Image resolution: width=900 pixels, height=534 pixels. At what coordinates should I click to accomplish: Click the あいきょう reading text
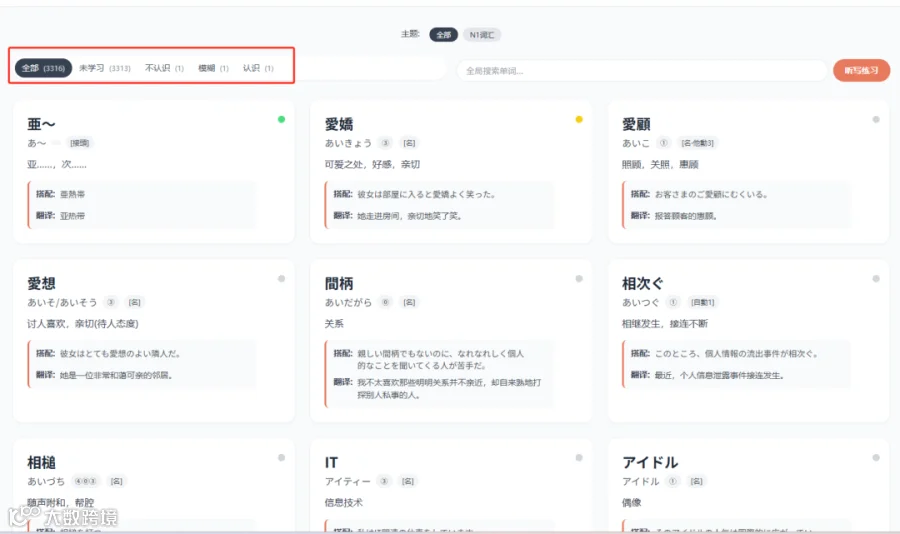click(x=348, y=143)
